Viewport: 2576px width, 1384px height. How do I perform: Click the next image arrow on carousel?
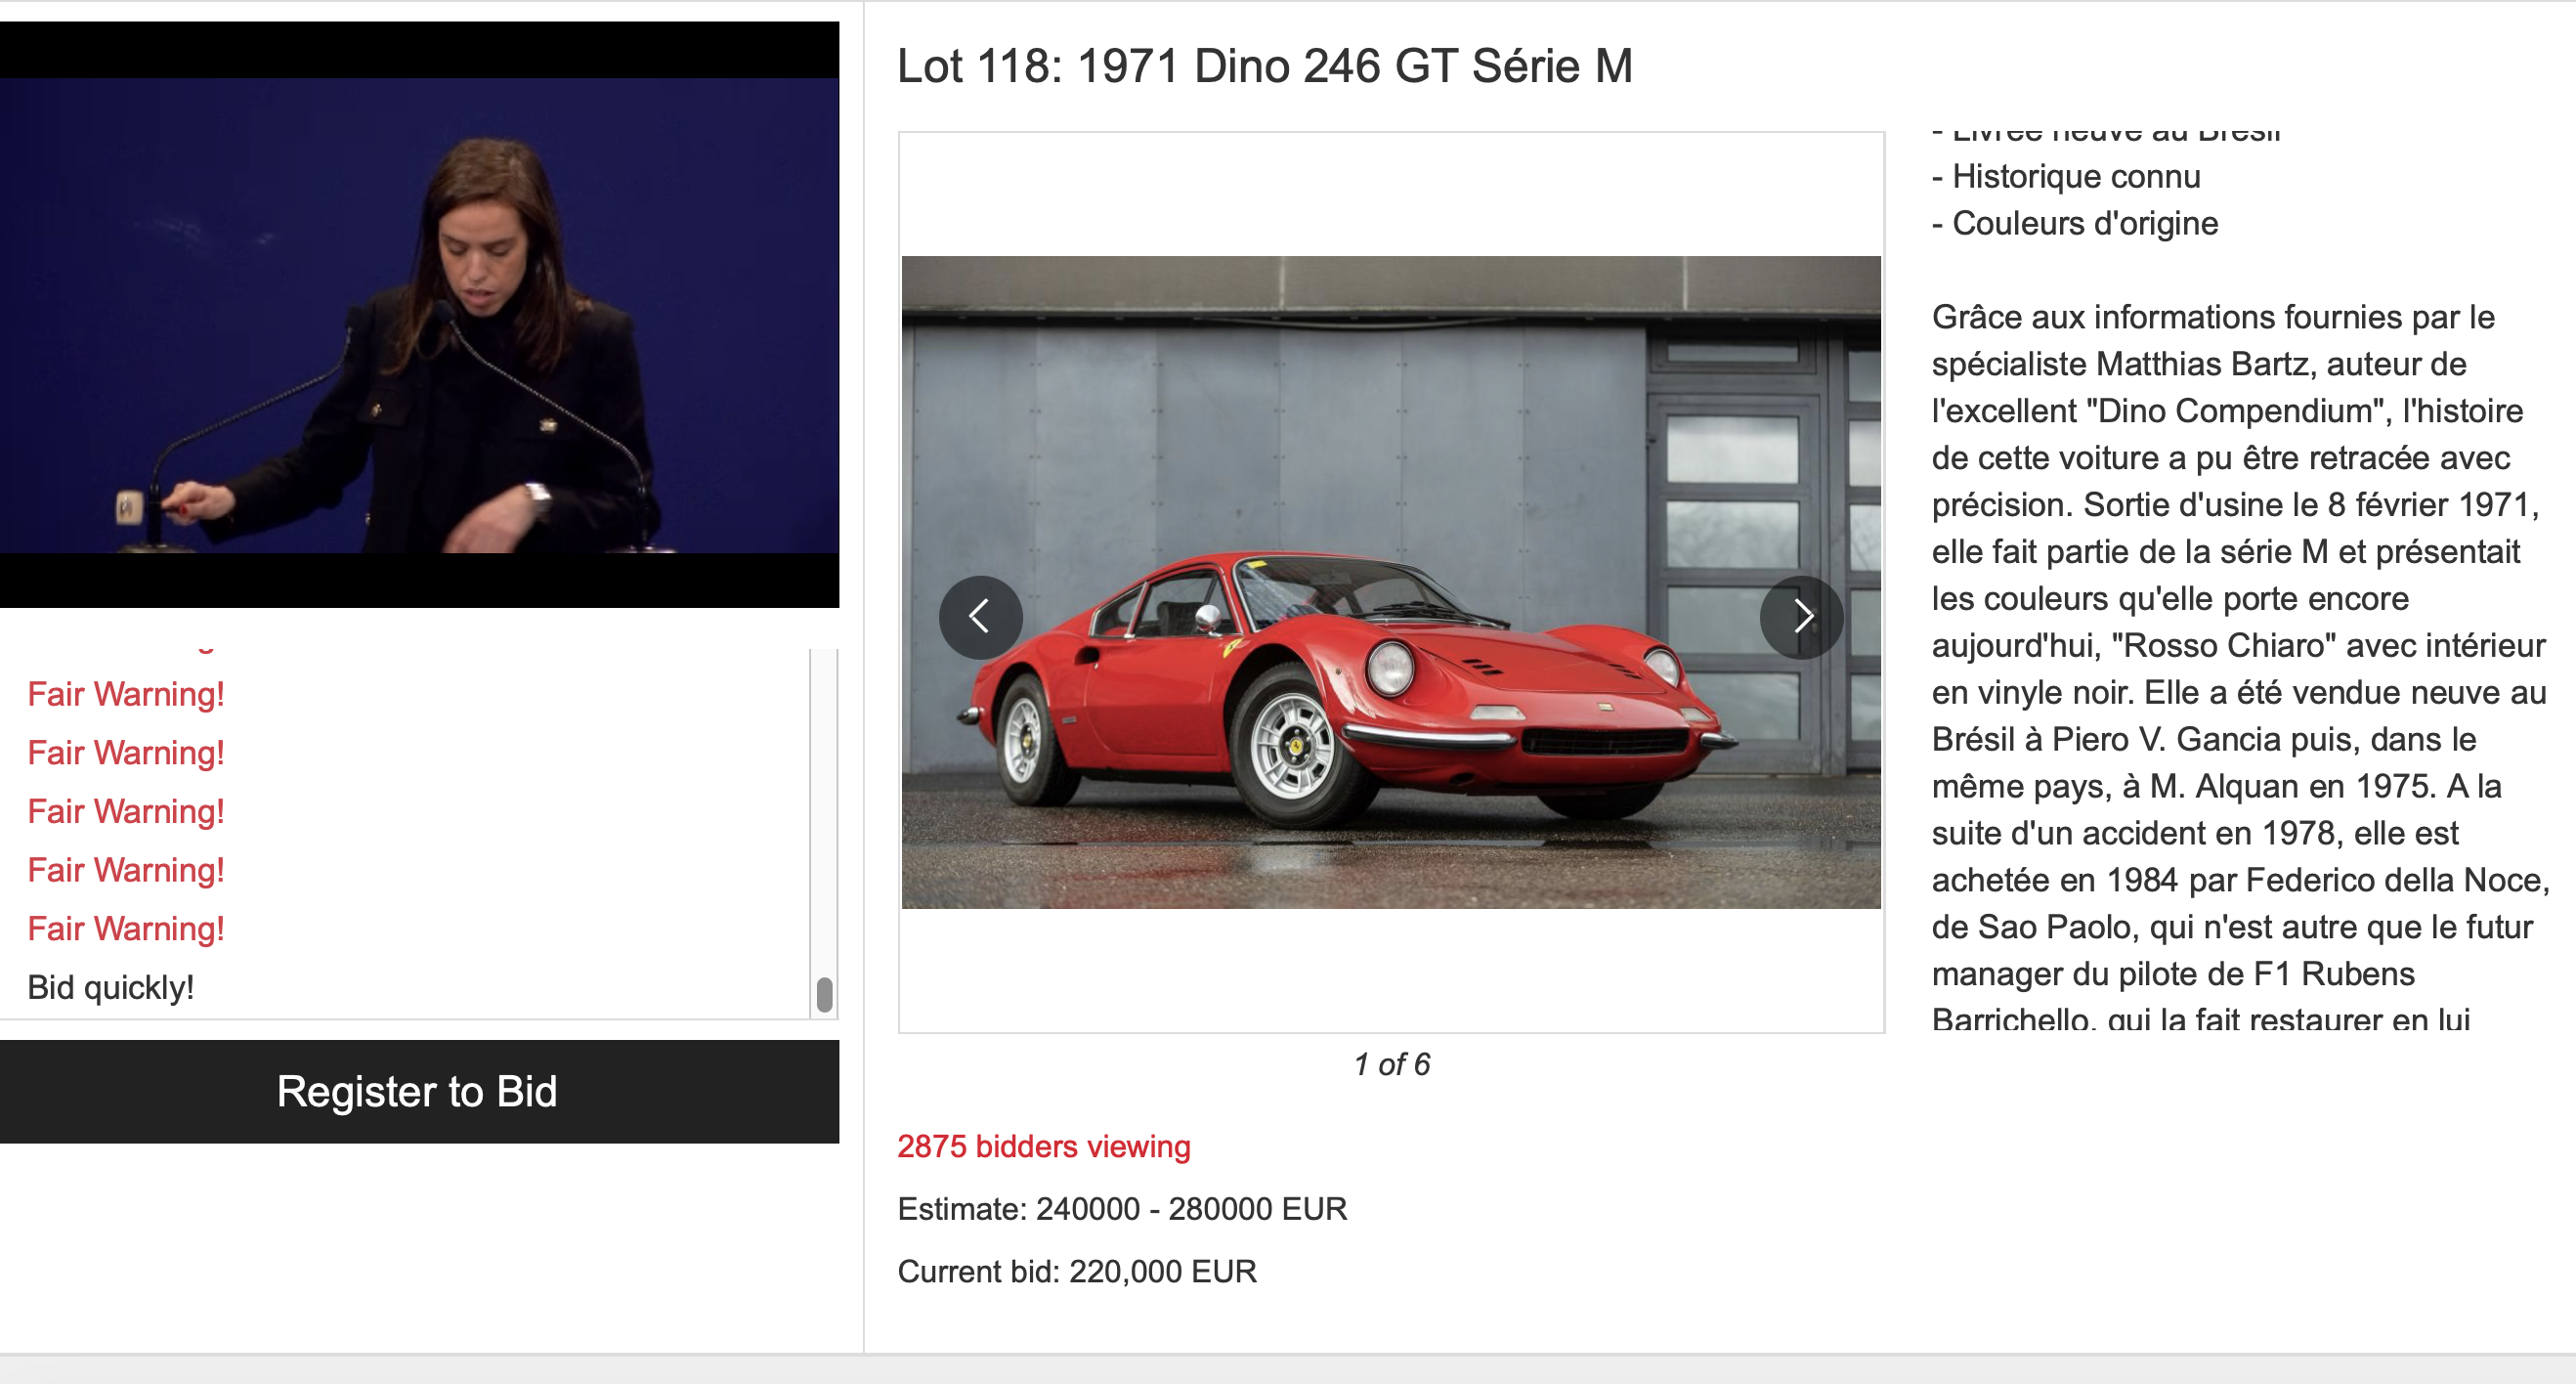[x=1801, y=617]
